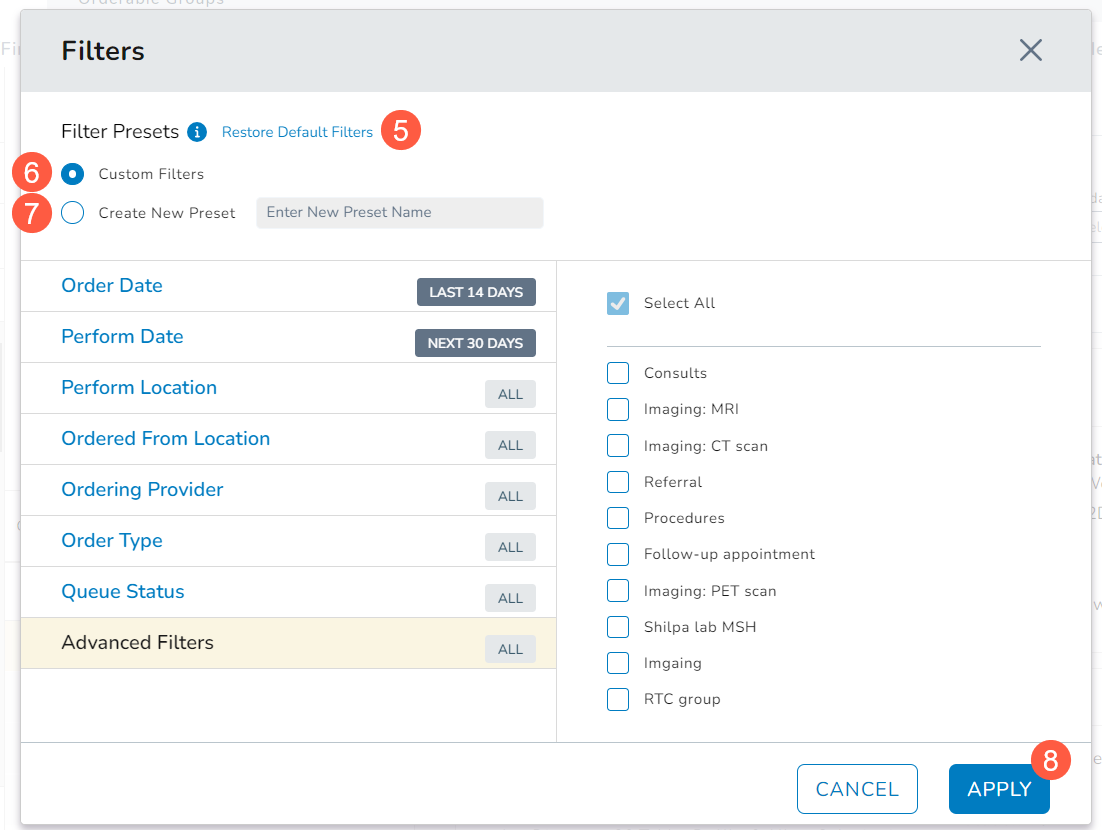The width and height of the screenshot is (1102, 830).
Task: Select the Custom Filters radio button
Action: (x=72, y=174)
